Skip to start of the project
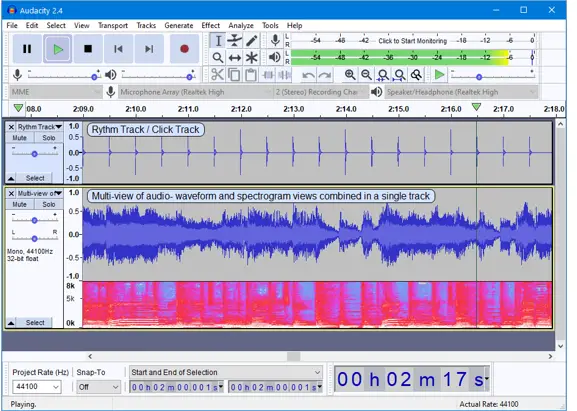 (x=118, y=49)
